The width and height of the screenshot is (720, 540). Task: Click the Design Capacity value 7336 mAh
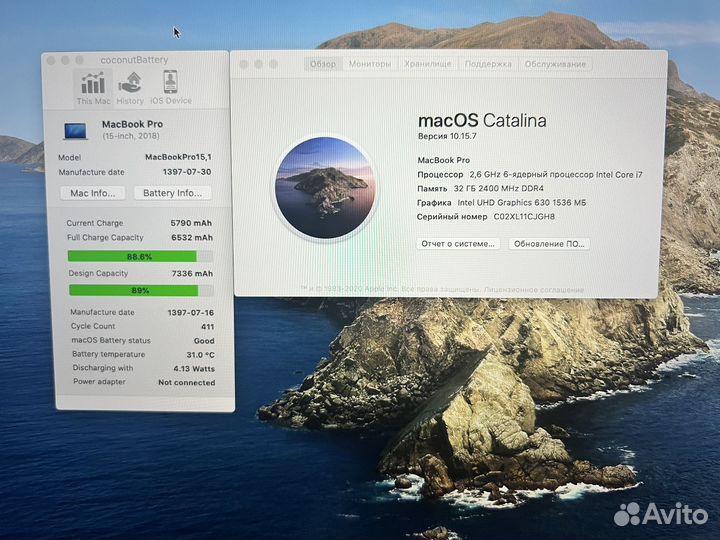click(192, 273)
